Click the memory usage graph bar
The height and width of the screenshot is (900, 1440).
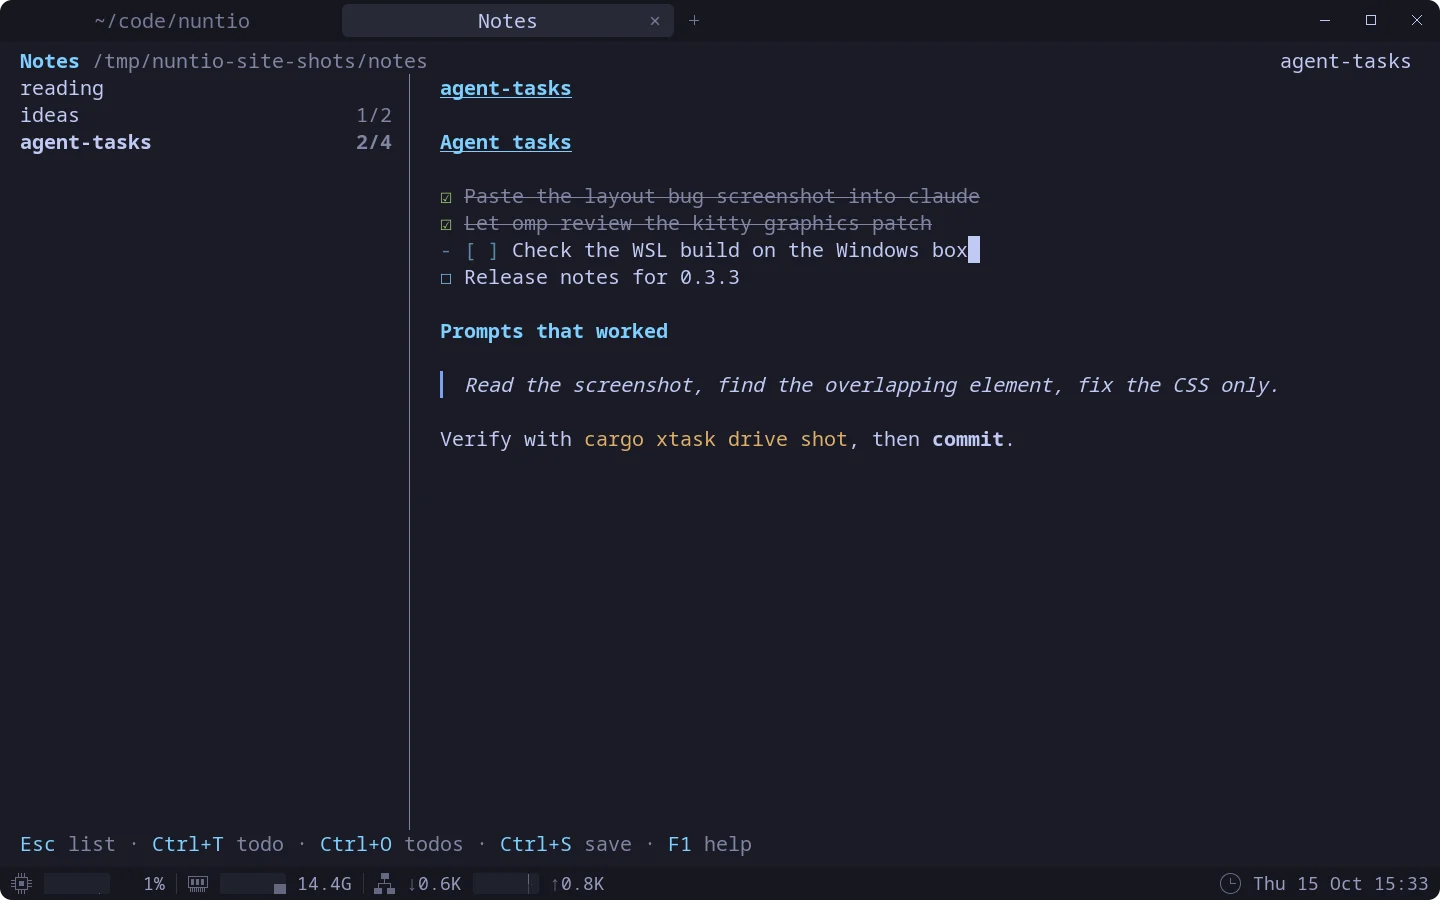pyautogui.click(x=253, y=884)
